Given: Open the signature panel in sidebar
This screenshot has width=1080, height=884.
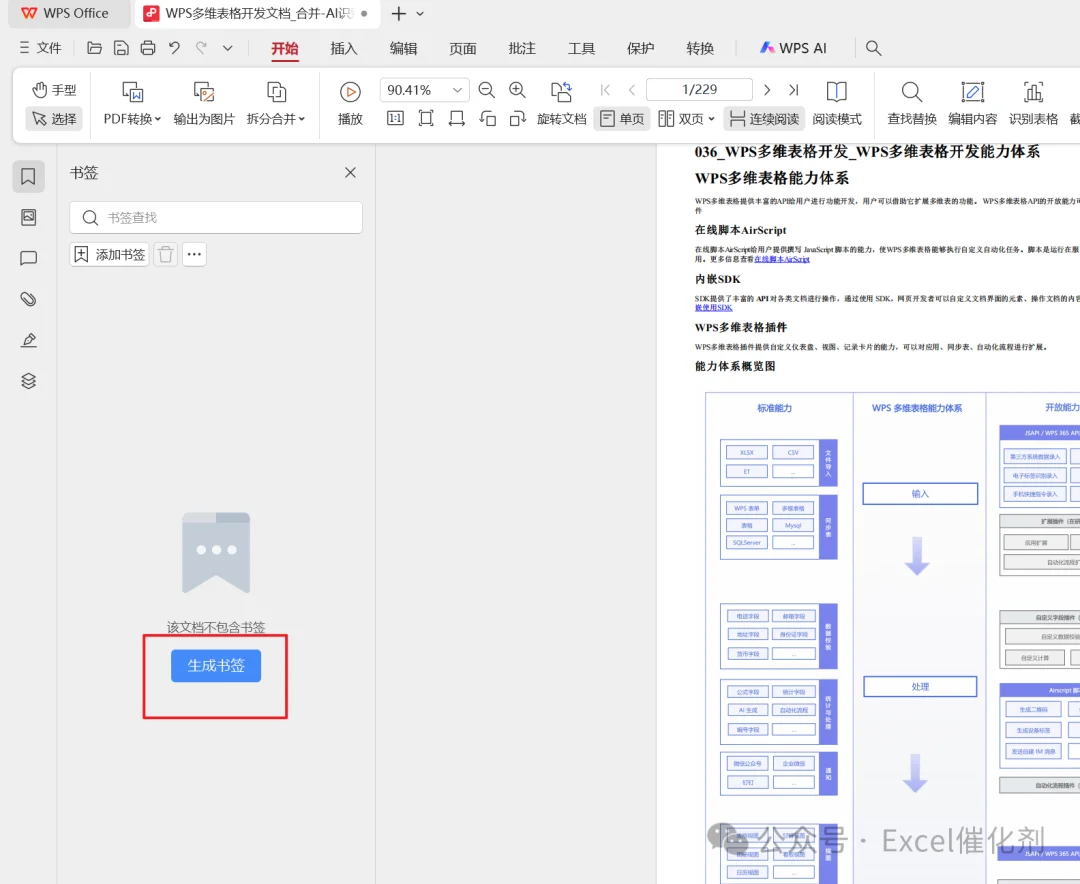Looking at the screenshot, I should (x=28, y=340).
